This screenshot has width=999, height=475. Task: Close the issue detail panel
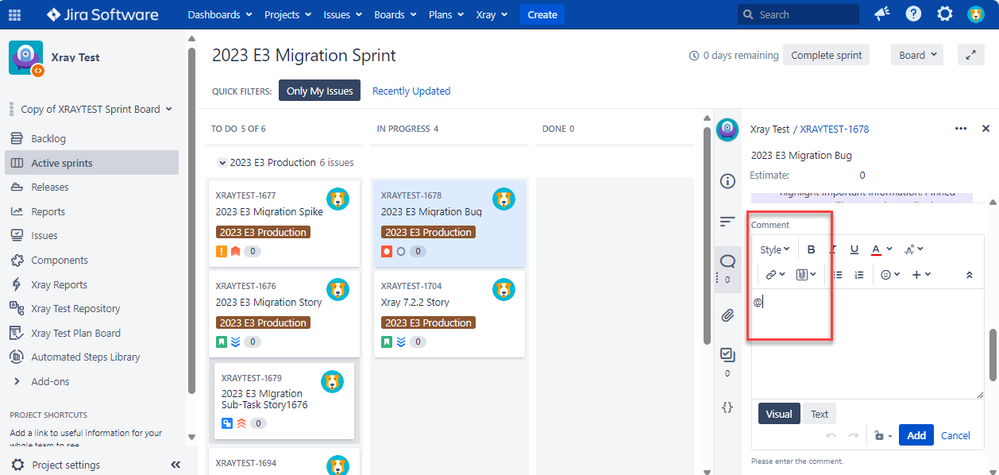click(x=986, y=129)
